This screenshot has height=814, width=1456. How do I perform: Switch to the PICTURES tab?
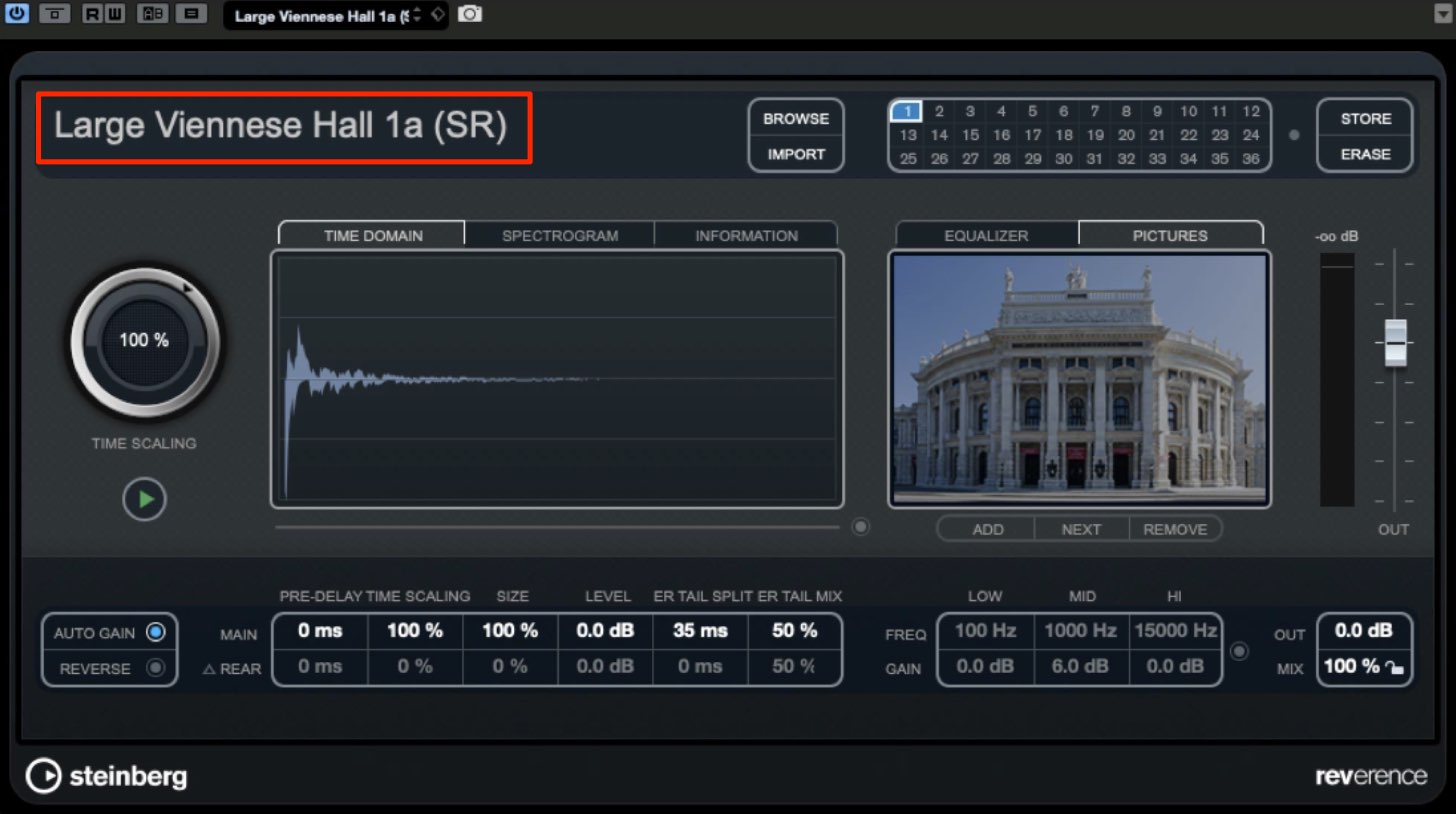1170,235
